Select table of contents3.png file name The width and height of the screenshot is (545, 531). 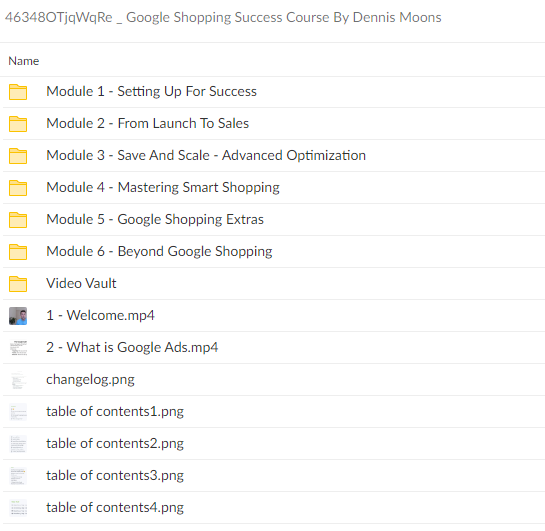tap(115, 475)
